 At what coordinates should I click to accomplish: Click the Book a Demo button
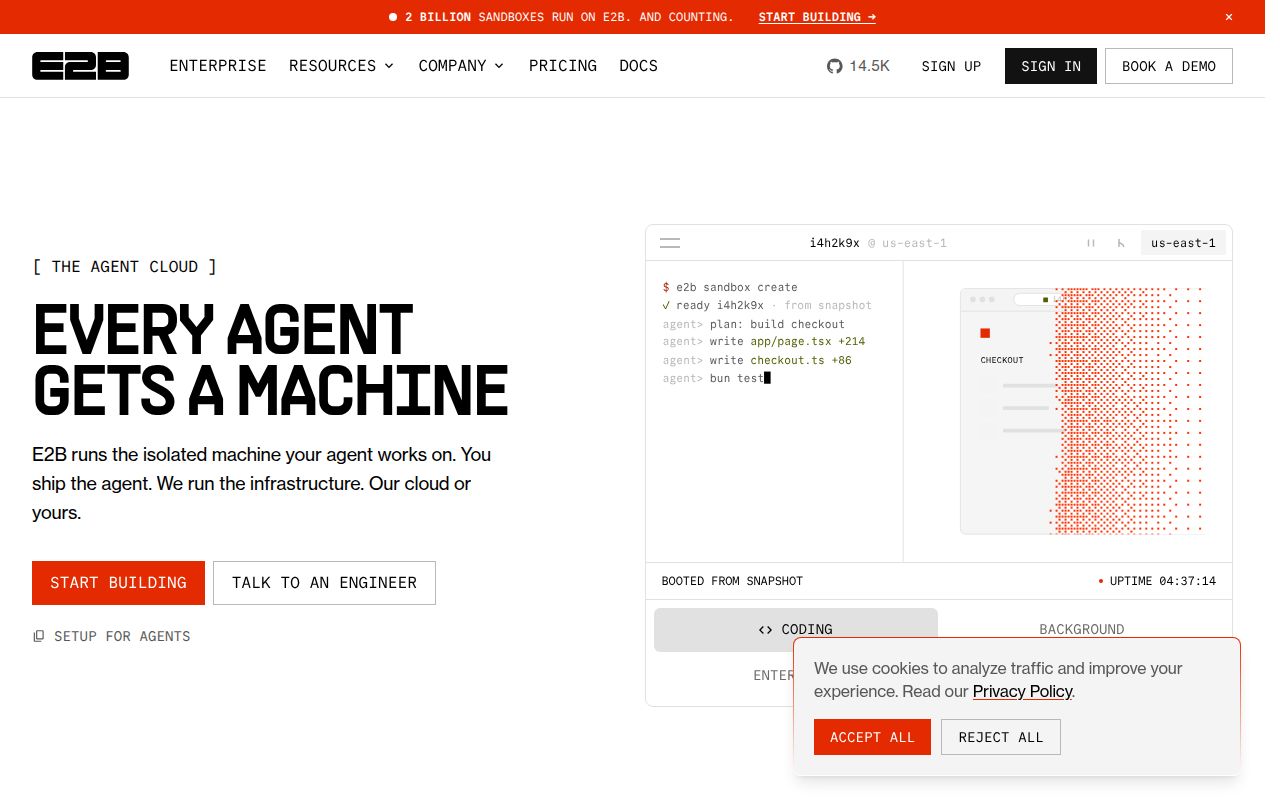[x=1169, y=66]
